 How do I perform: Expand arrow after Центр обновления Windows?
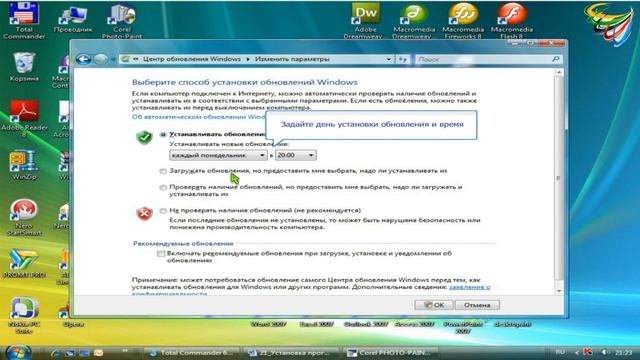click(x=248, y=59)
